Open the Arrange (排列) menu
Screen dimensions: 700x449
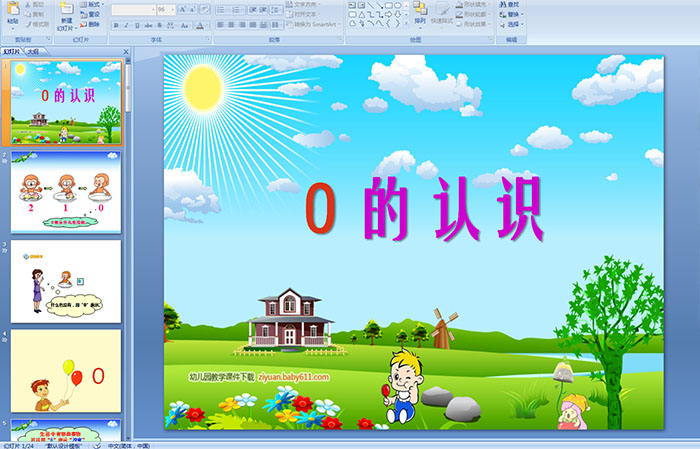coord(420,15)
